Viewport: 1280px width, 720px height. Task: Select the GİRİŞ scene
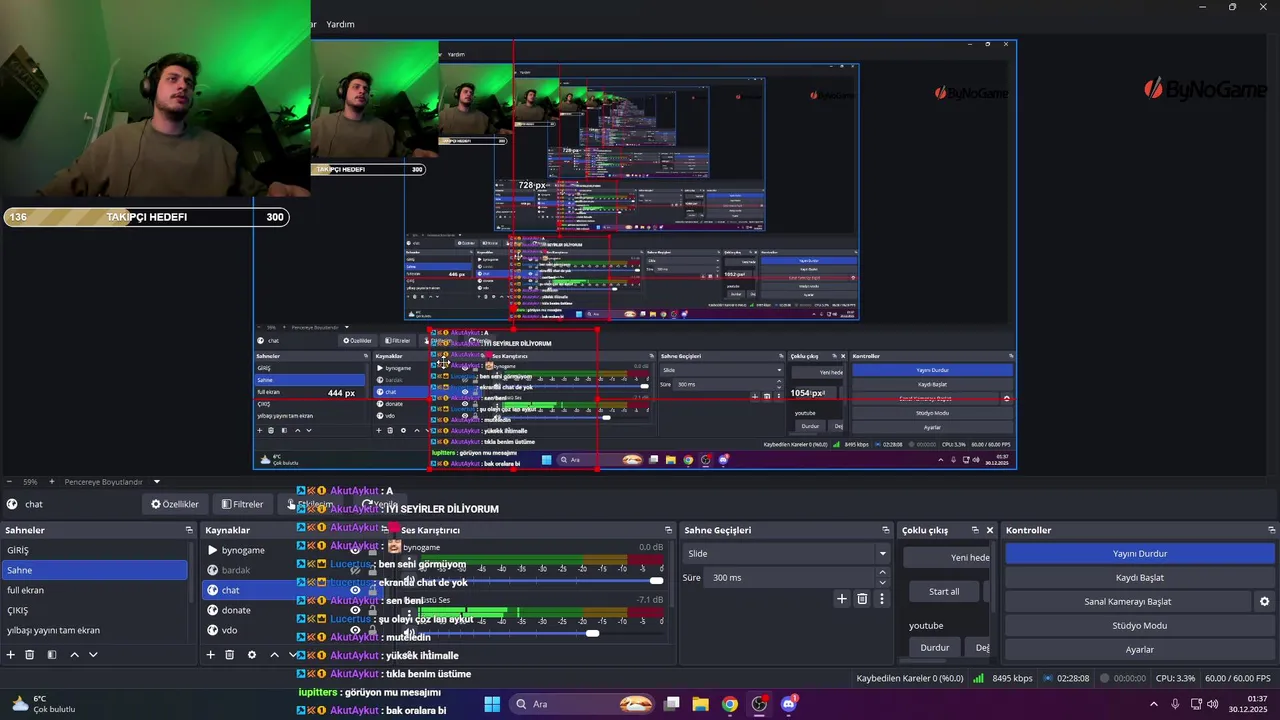pos(94,550)
